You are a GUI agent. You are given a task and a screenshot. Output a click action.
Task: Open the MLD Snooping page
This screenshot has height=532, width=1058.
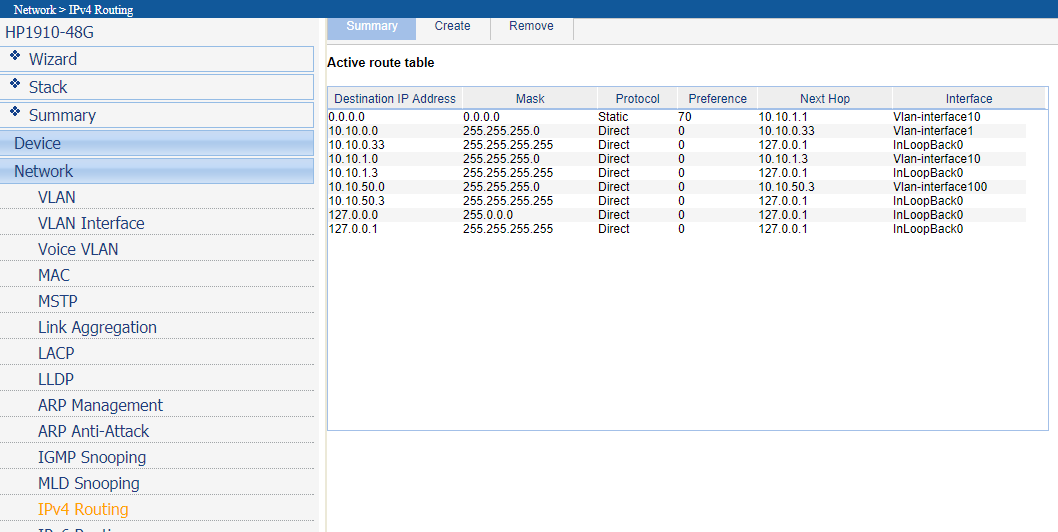tap(88, 483)
